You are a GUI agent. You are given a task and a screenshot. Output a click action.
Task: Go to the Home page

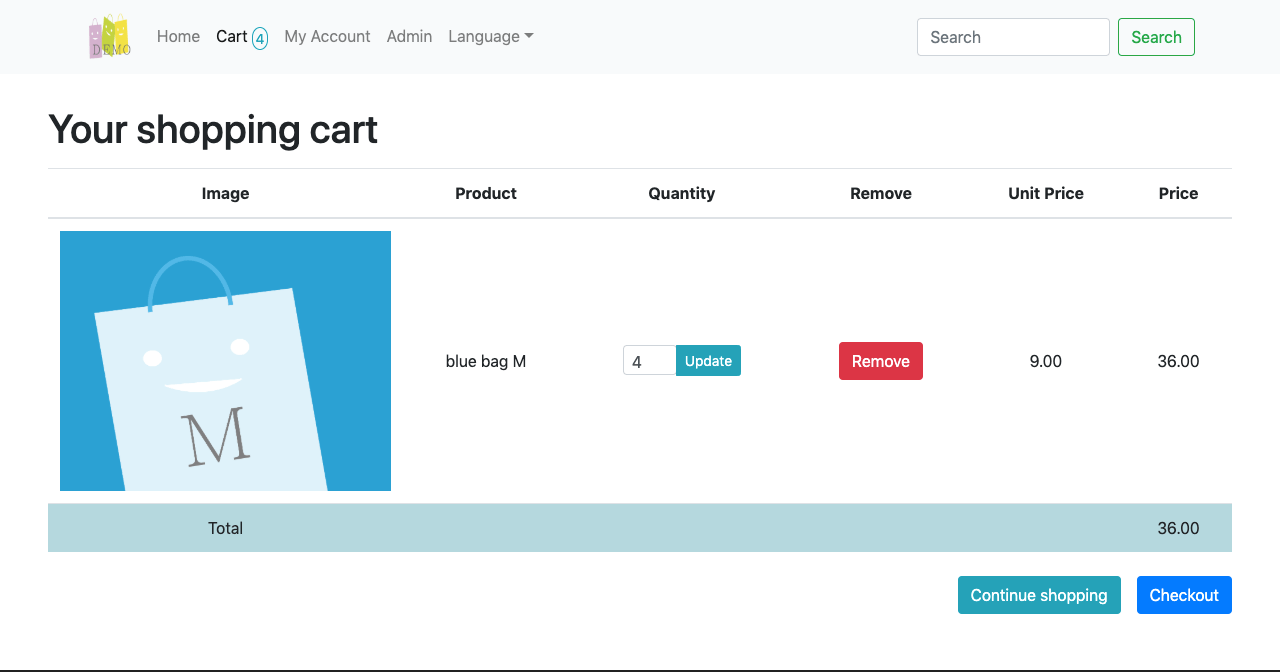178,36
